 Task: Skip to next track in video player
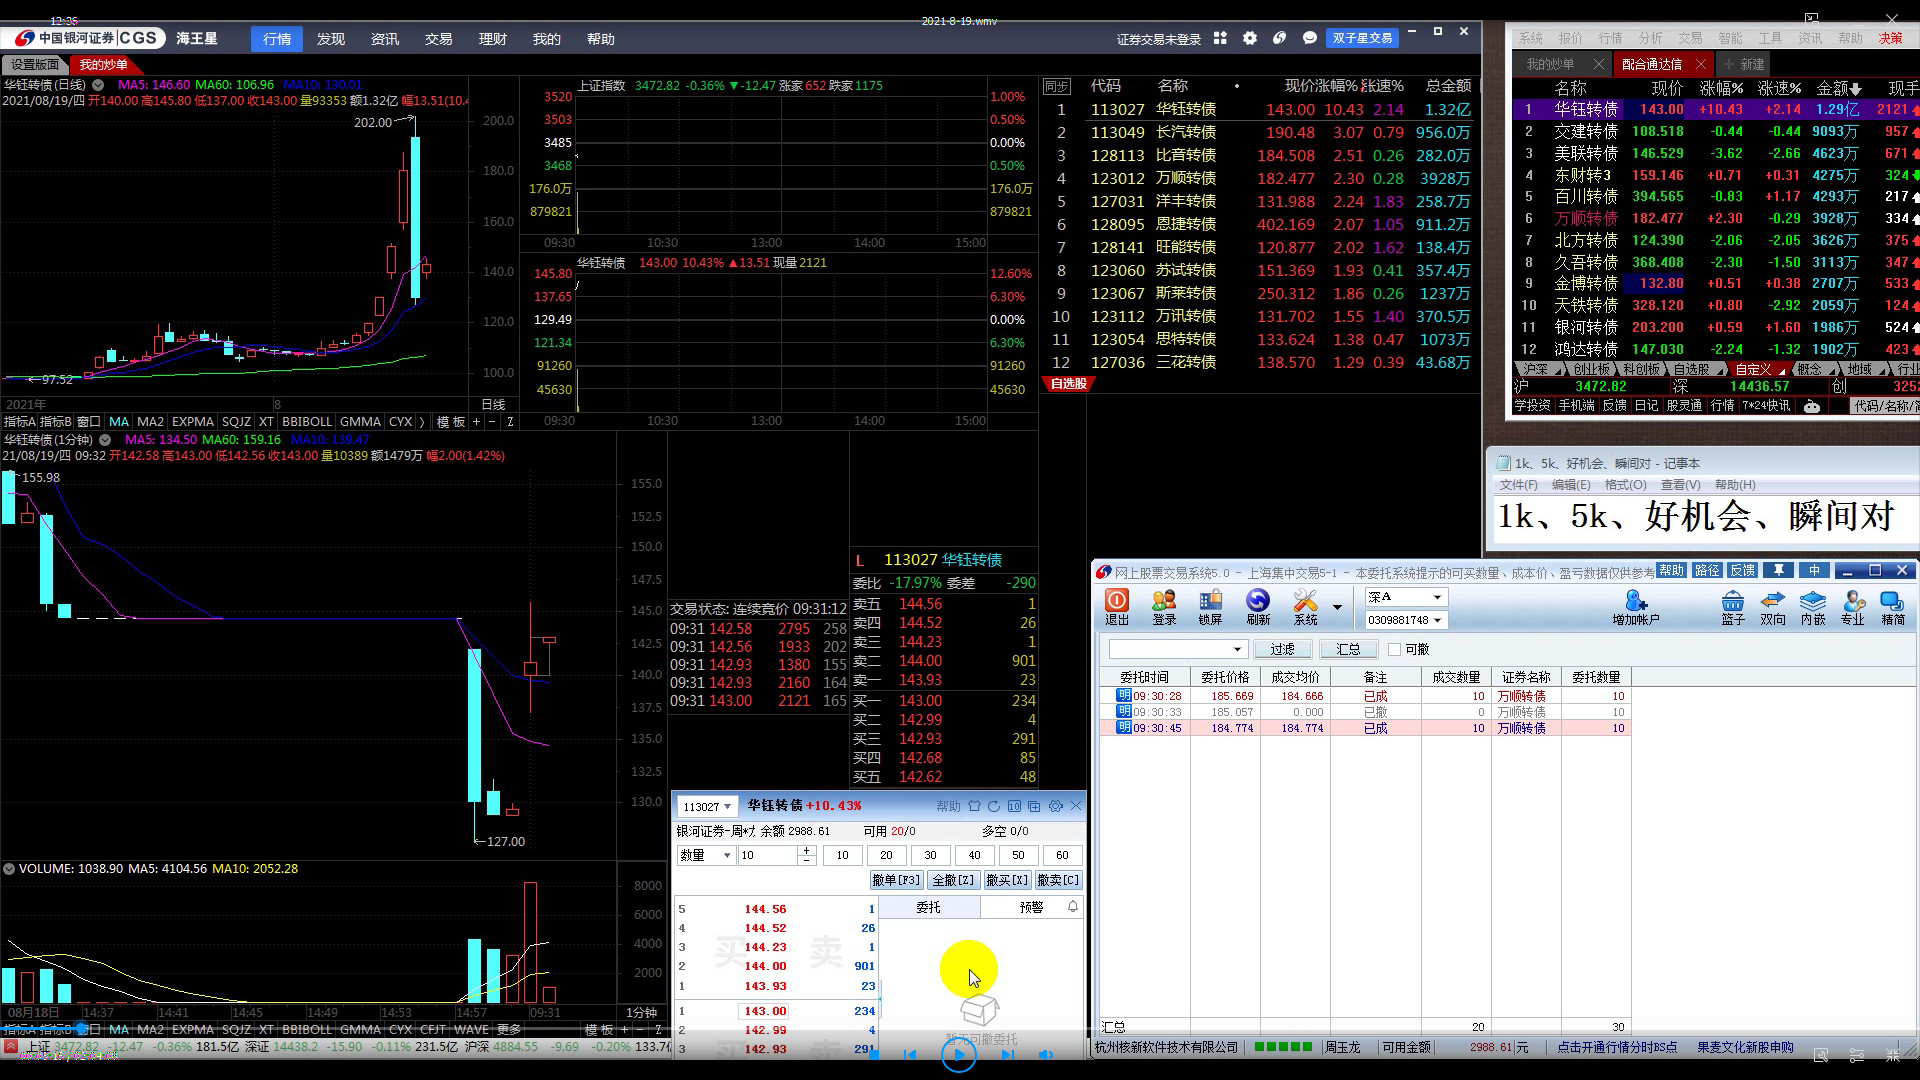click(x=1007, y=1055)
